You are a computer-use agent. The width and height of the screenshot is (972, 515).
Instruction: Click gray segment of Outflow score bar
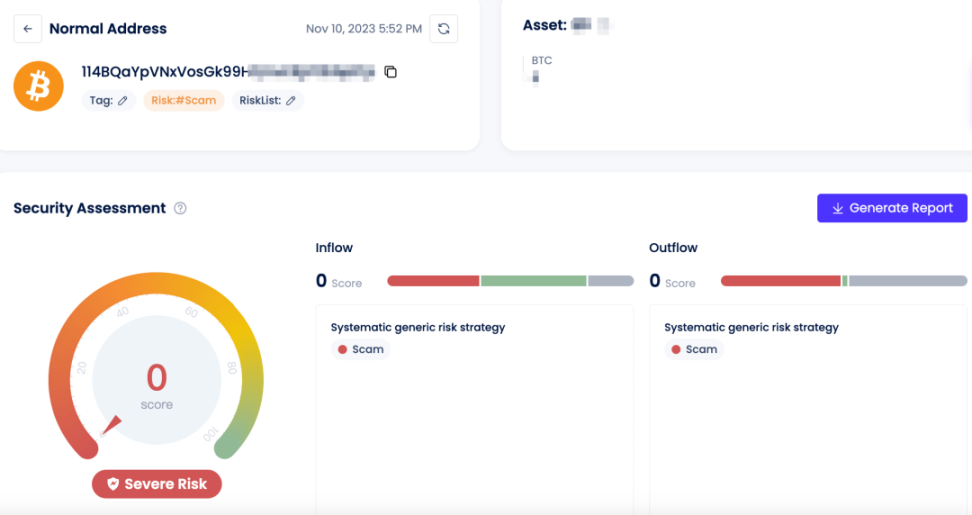click(907, 281)
